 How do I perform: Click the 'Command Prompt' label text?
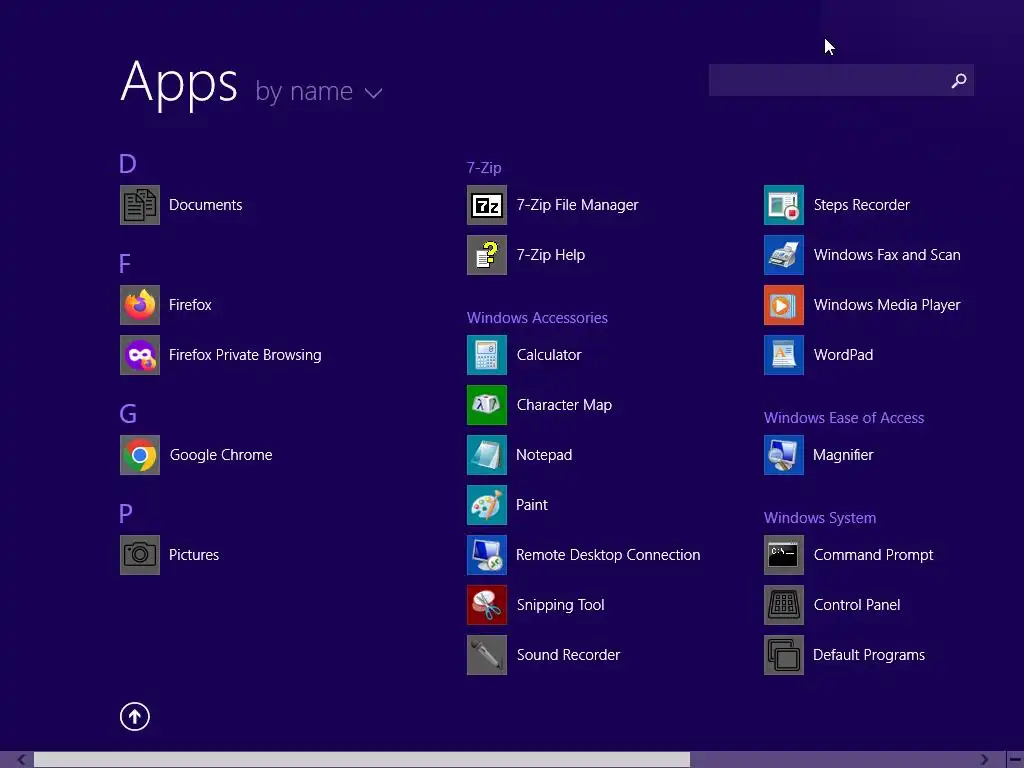click(x=873, y=555)
